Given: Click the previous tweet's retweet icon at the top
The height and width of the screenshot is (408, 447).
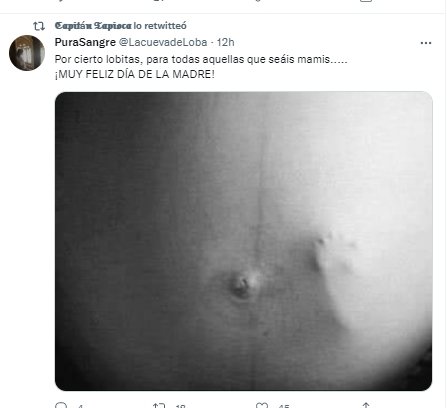Looking at the screenshot, I should click(159, 1).
